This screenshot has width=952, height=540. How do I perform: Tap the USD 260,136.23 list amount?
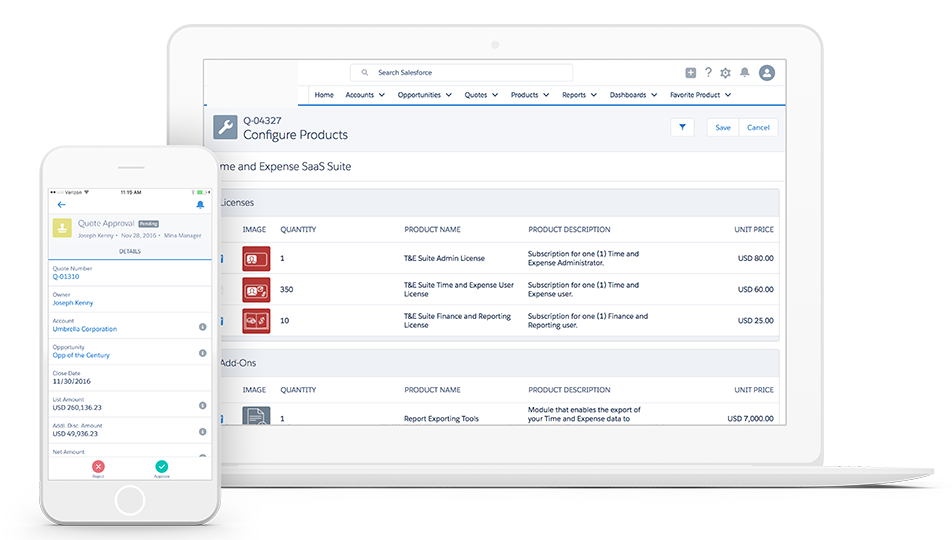coord(77,408)
